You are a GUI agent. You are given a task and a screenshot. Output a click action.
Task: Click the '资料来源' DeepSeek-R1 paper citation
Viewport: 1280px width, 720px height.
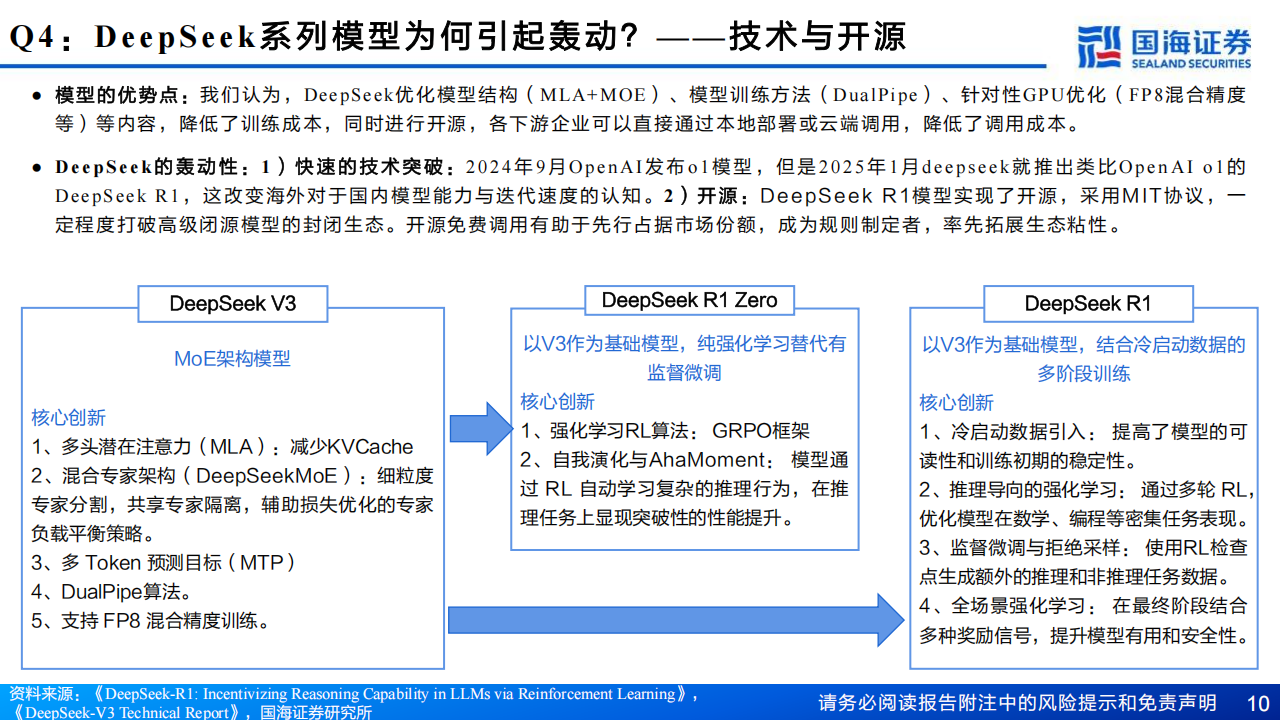tap(354, 694)
